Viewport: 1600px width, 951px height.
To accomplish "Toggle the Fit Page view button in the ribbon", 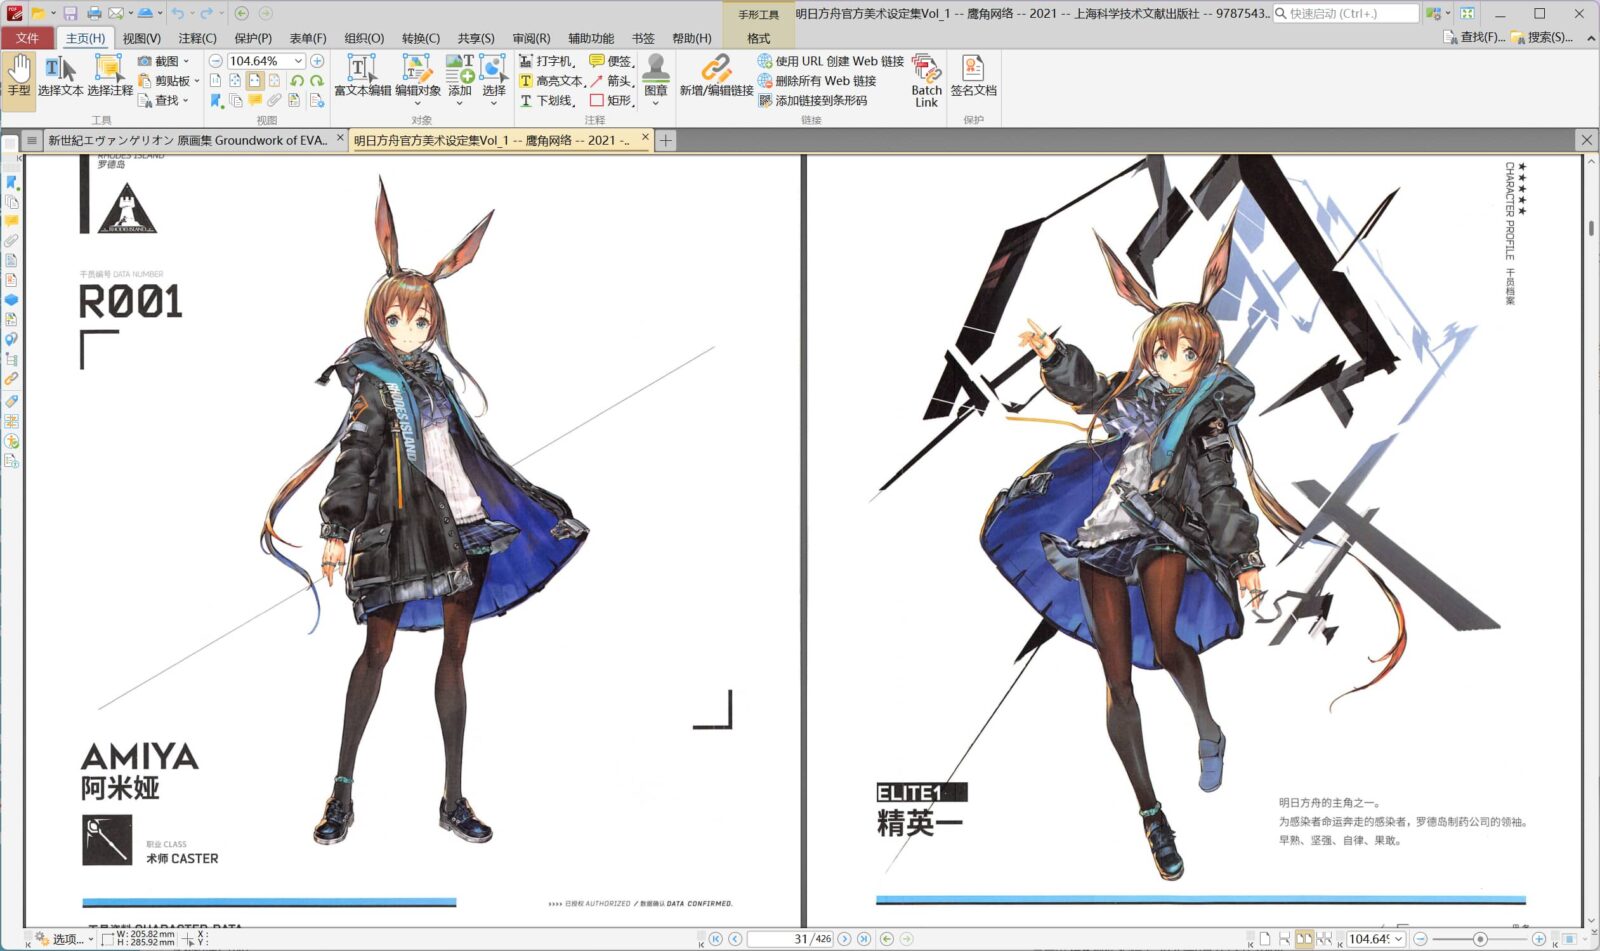I will [235, 80].
